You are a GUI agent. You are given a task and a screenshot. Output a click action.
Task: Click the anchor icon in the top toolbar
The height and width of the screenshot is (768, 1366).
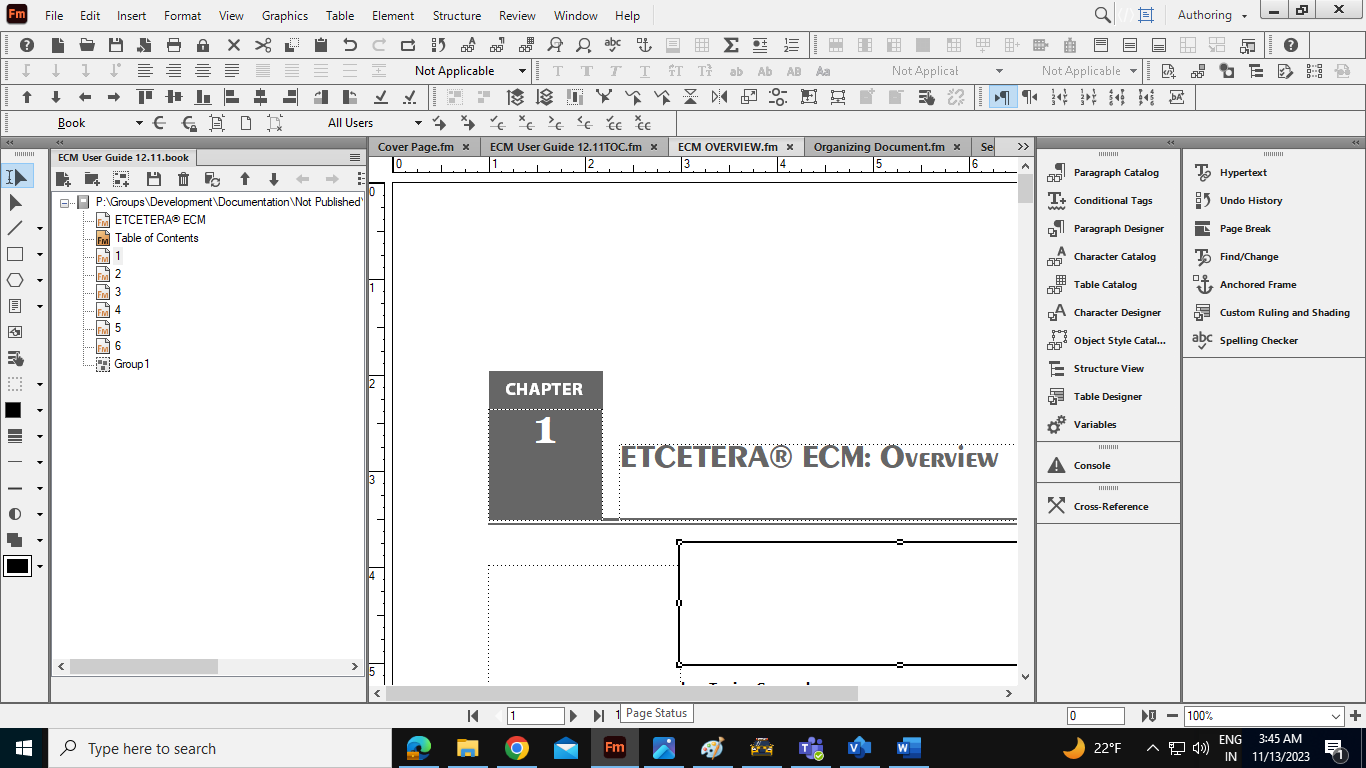644,45
